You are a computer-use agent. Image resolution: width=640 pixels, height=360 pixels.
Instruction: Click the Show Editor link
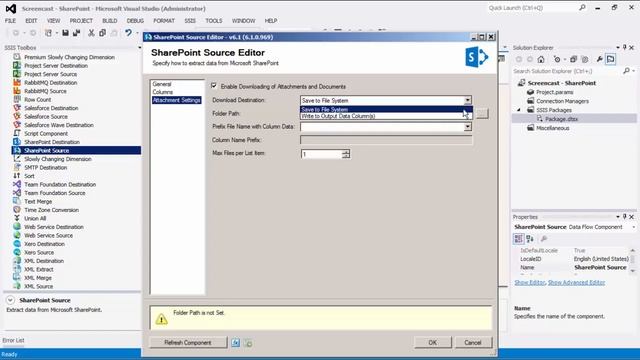click(x=529, y=282)
